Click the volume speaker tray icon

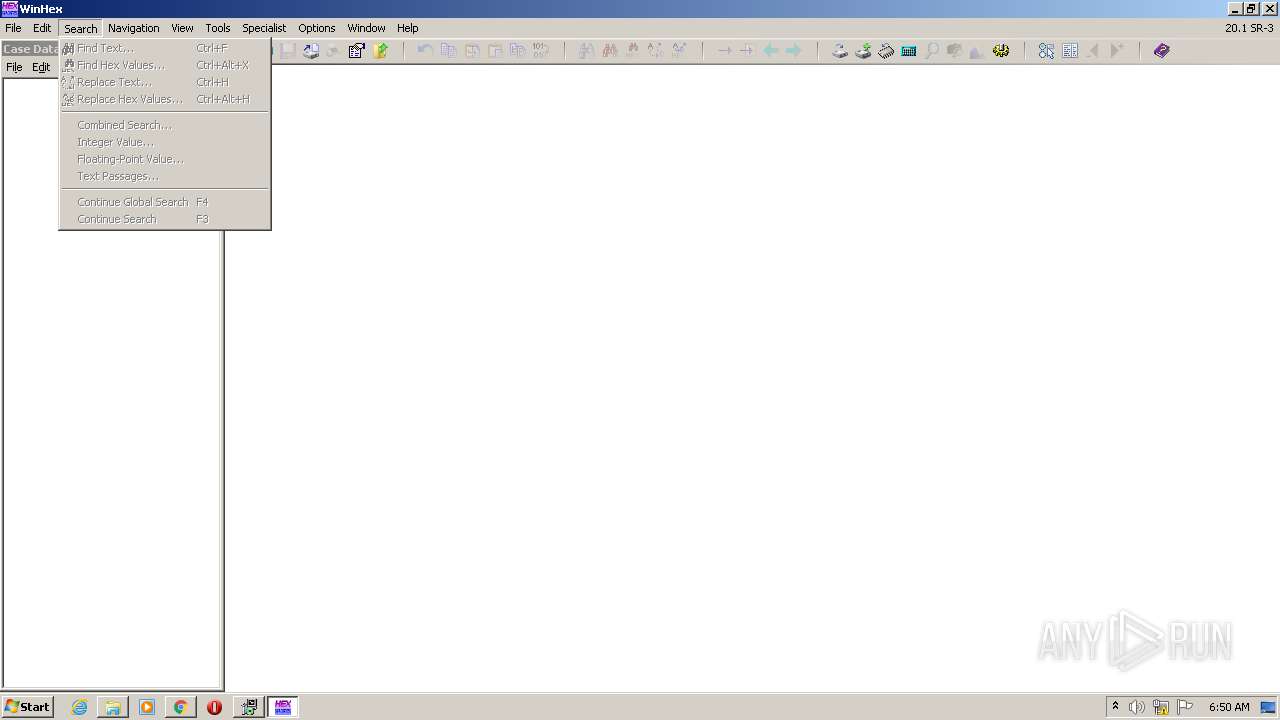1137,707
